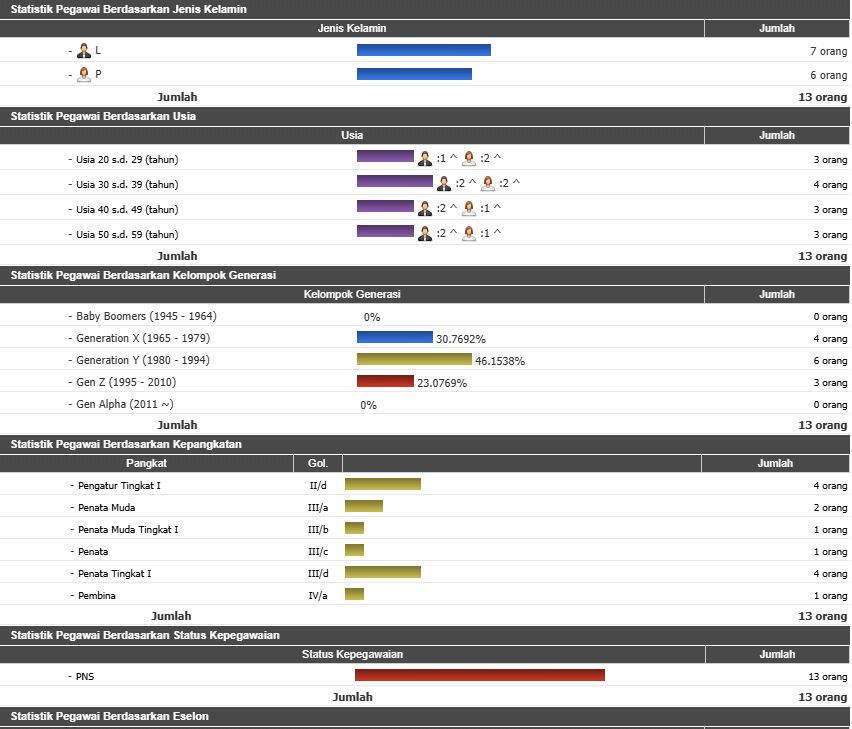Click male icon in Usia 40 s.d. 49 row
This screenshot has height=729, width=852.
coord(425,209)
